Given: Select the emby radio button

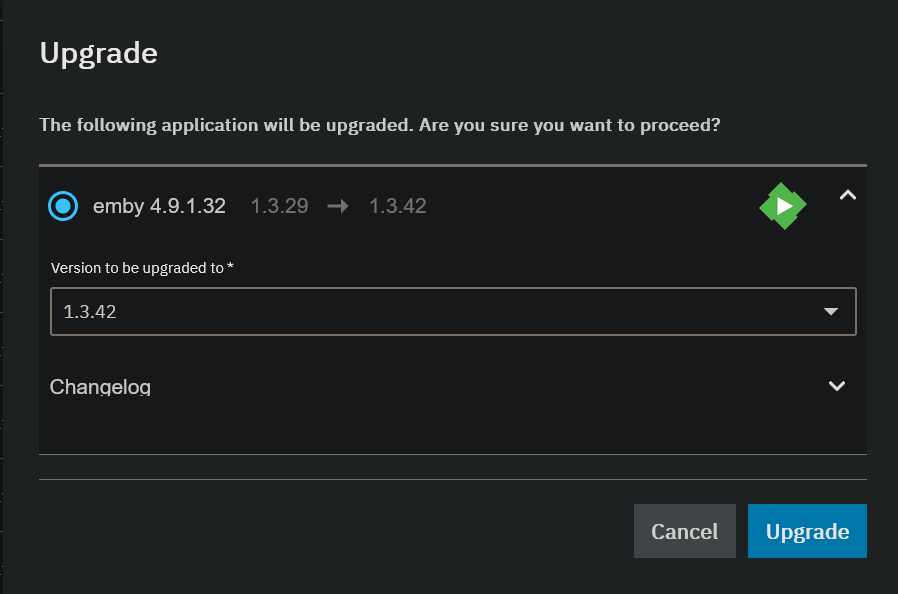Looking at the screenshot, I should pos(63,206).
